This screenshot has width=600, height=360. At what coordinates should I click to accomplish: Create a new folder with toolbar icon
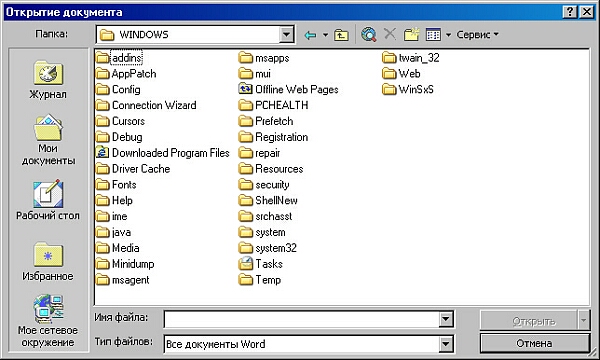(411, 34)
